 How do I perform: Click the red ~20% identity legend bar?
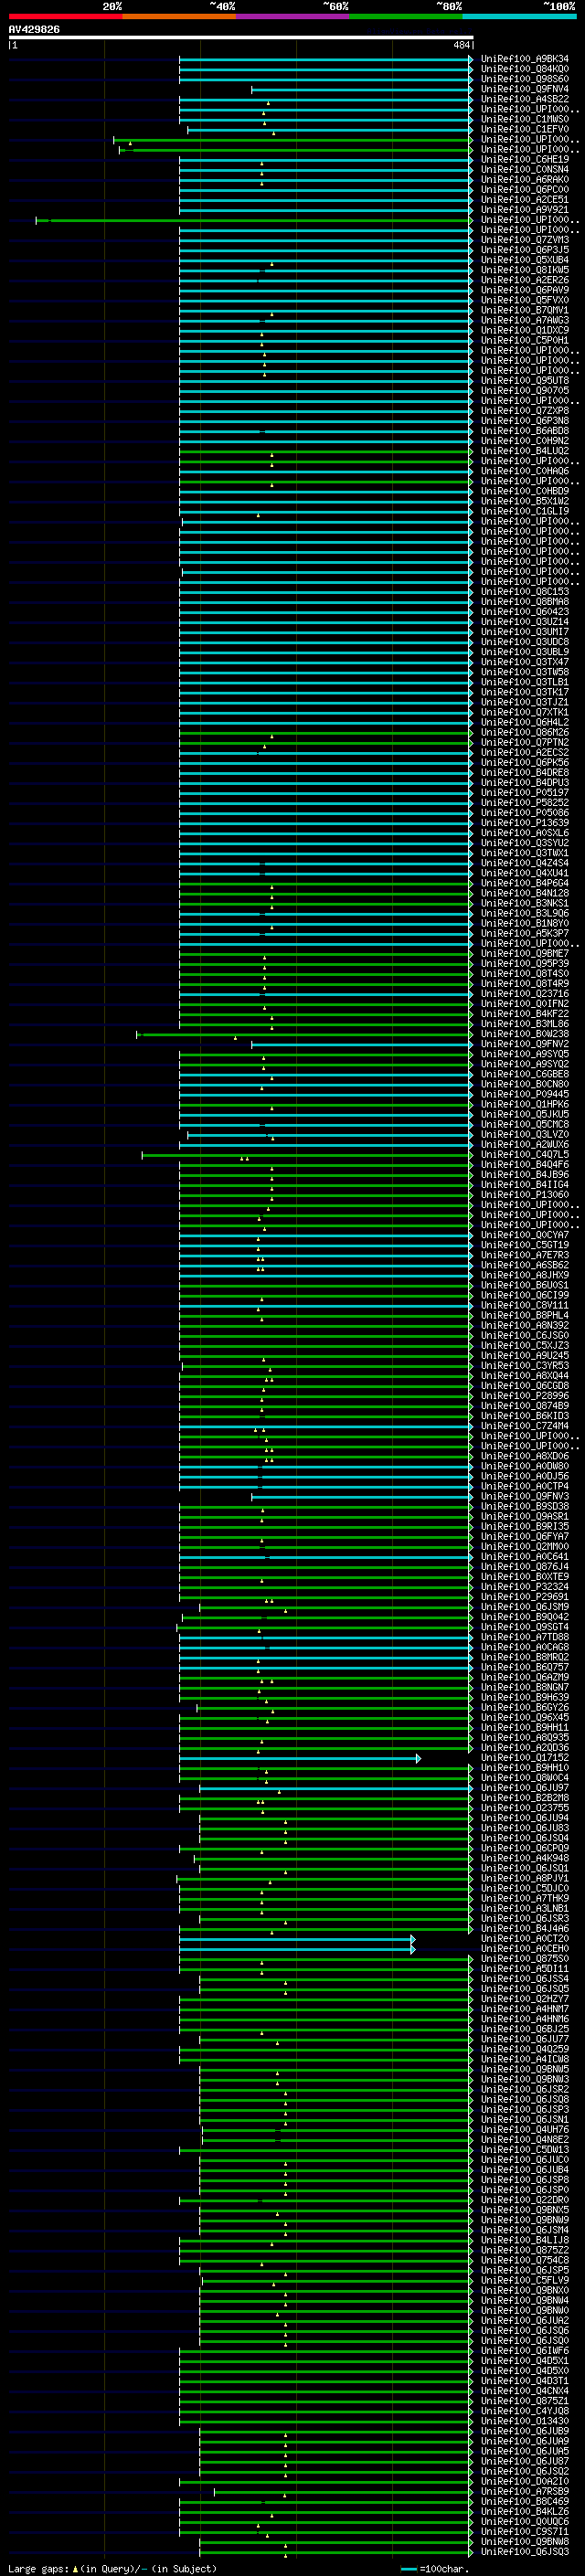pyautogui.click(x=65, y=16)
